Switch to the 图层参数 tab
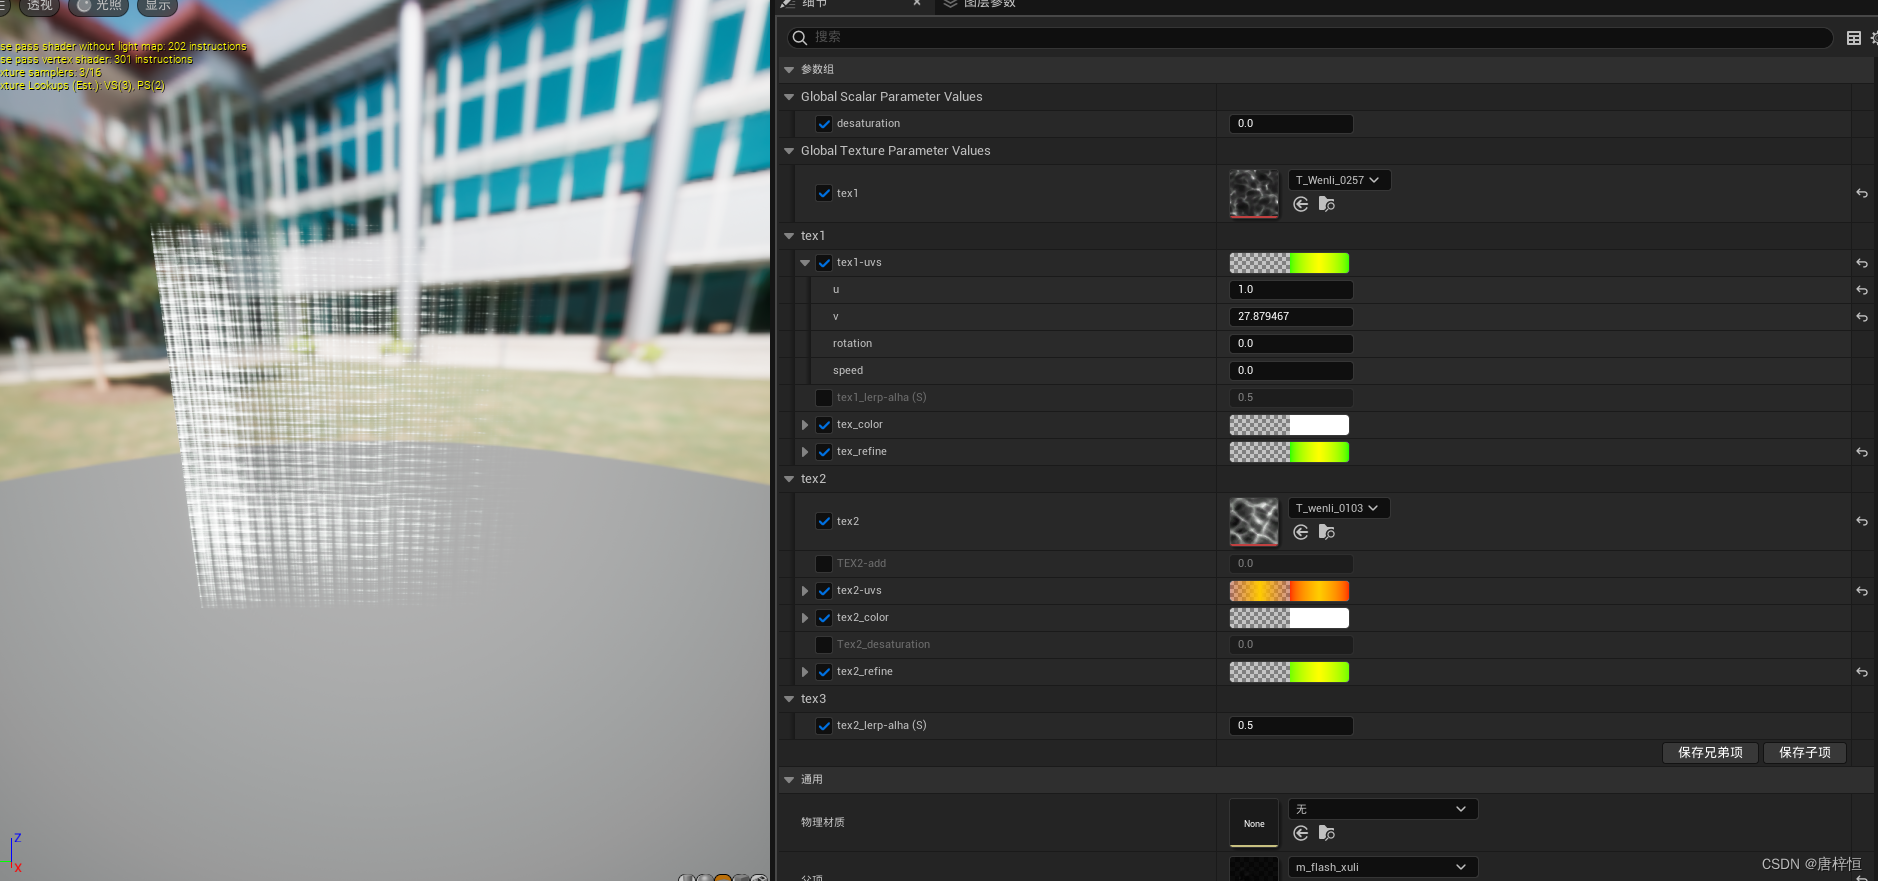Image resolution: width=1878 pixels, height=881 pixels. (x=979, y=4)
